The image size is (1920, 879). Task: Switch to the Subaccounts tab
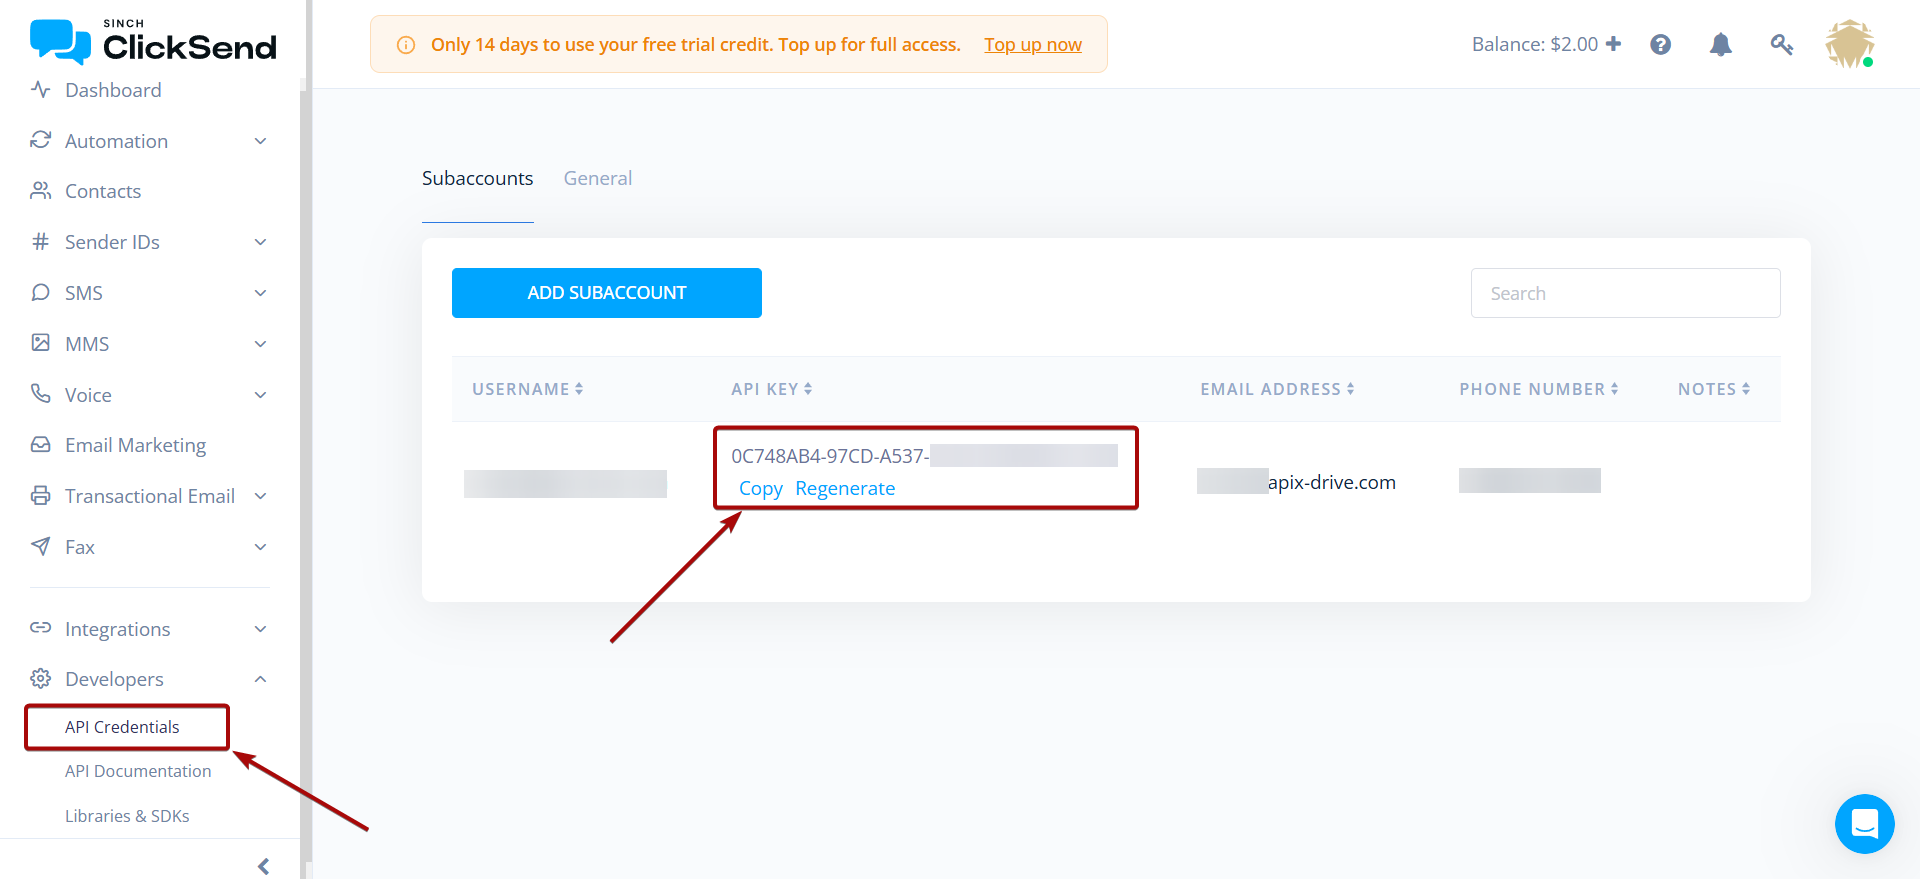(477, 178)
